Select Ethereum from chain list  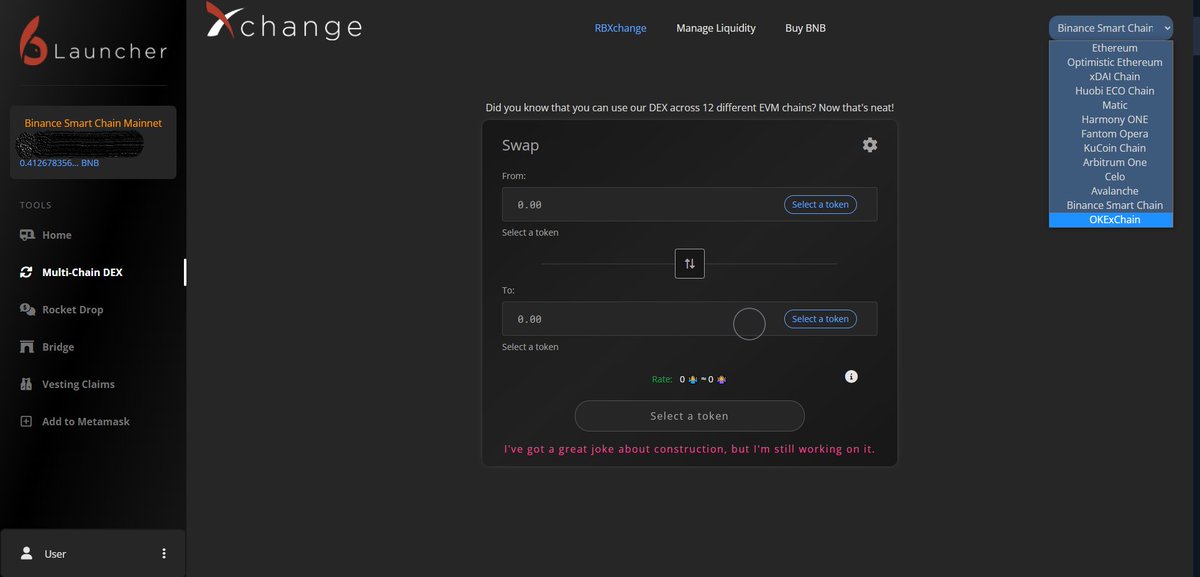coord(1111,48)
